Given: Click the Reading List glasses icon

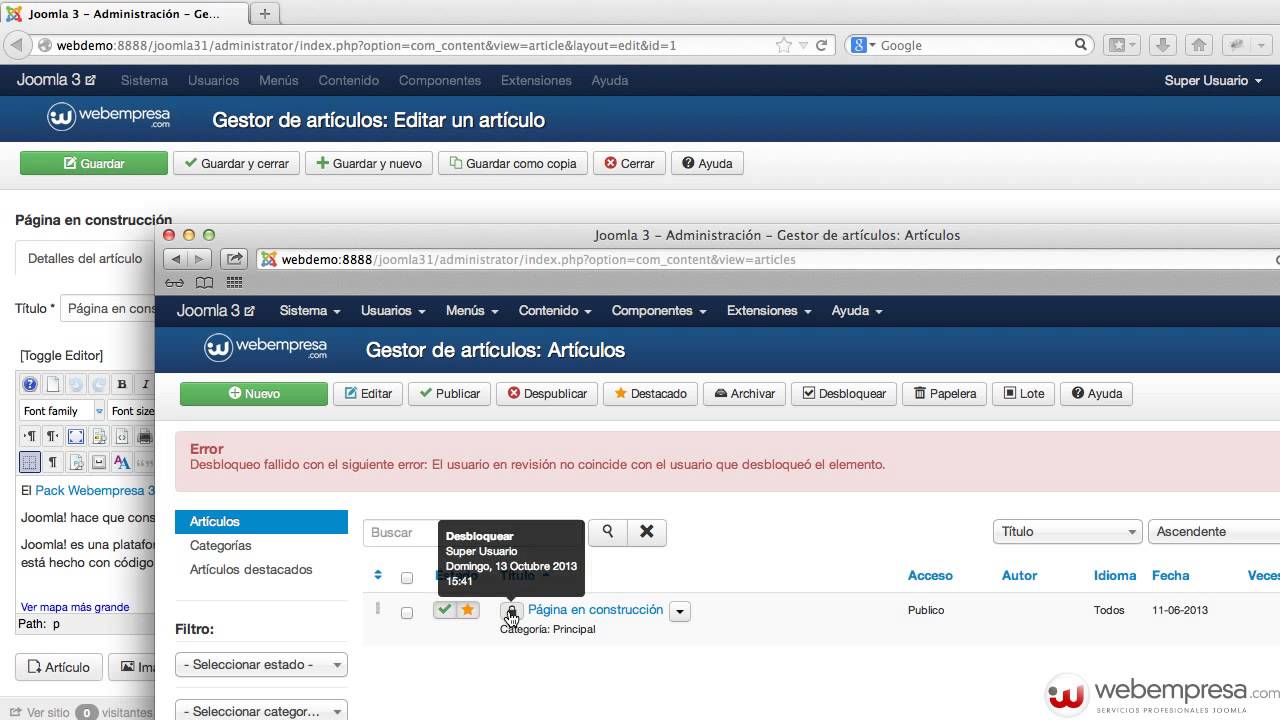Looking at the screenshot, I should tap(175, 283).
